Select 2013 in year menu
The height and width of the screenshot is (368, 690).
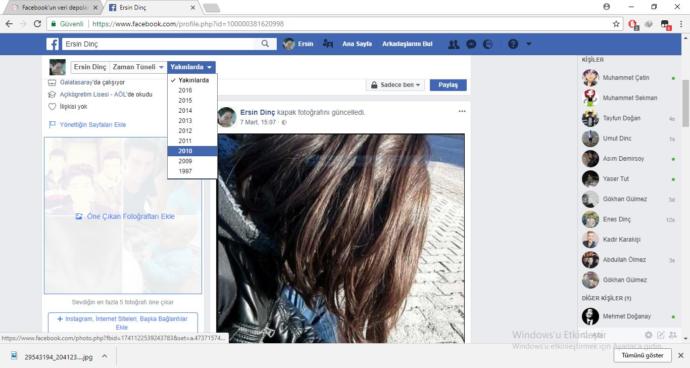coord(192,121)
